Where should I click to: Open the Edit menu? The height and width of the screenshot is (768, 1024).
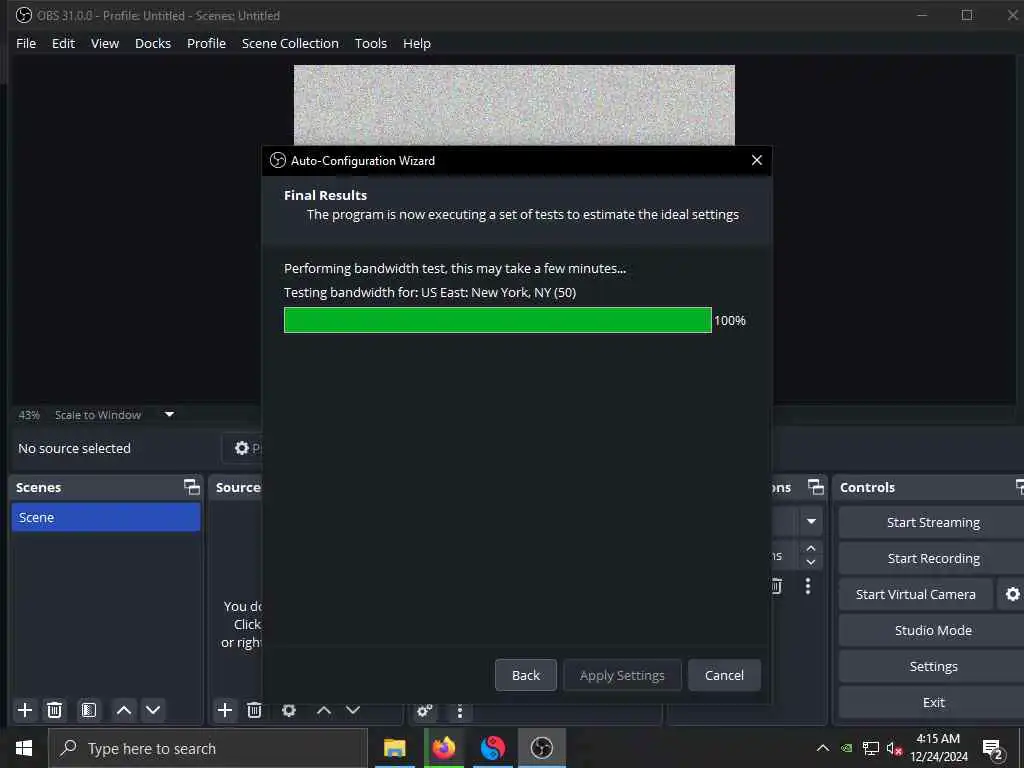(63, 43)
